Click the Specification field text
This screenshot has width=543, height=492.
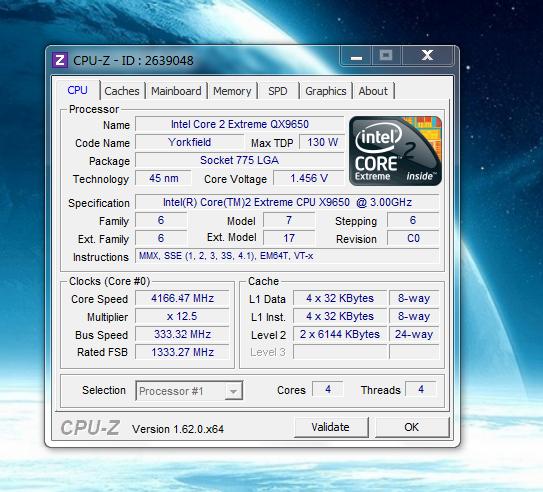click(287, 202)
